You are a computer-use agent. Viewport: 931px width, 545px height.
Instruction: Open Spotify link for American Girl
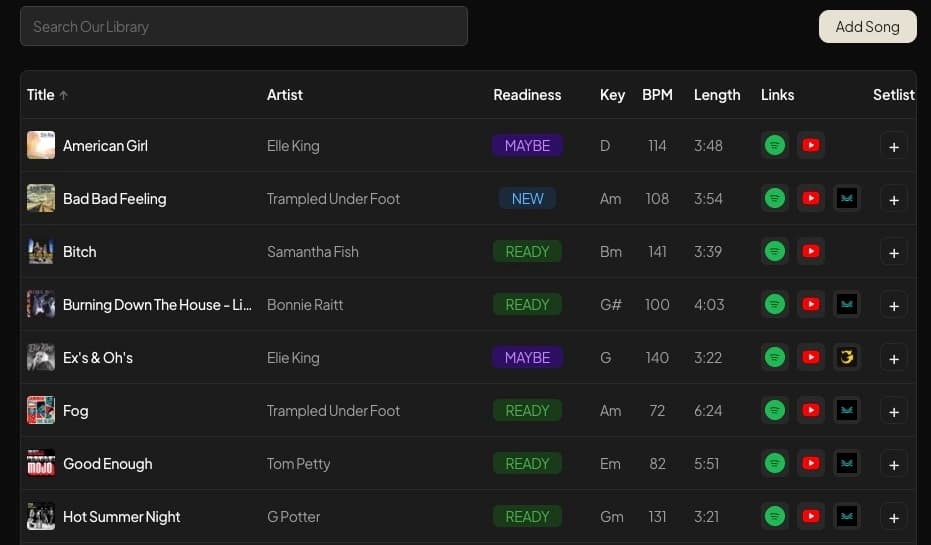774,145
